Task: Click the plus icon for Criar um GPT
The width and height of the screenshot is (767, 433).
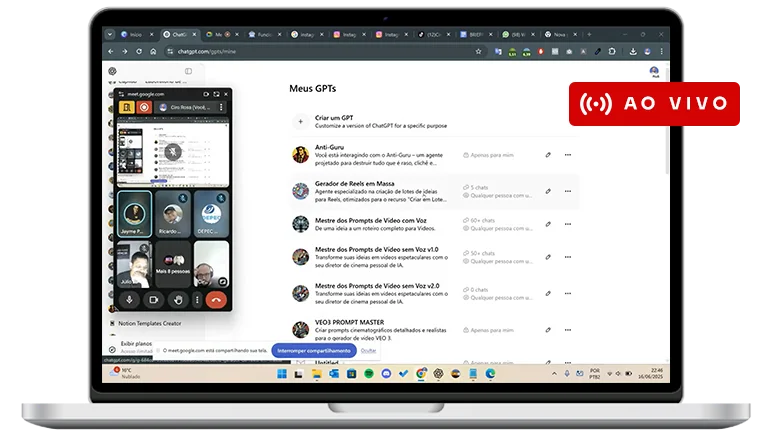Action: click(x=300, y=121)
